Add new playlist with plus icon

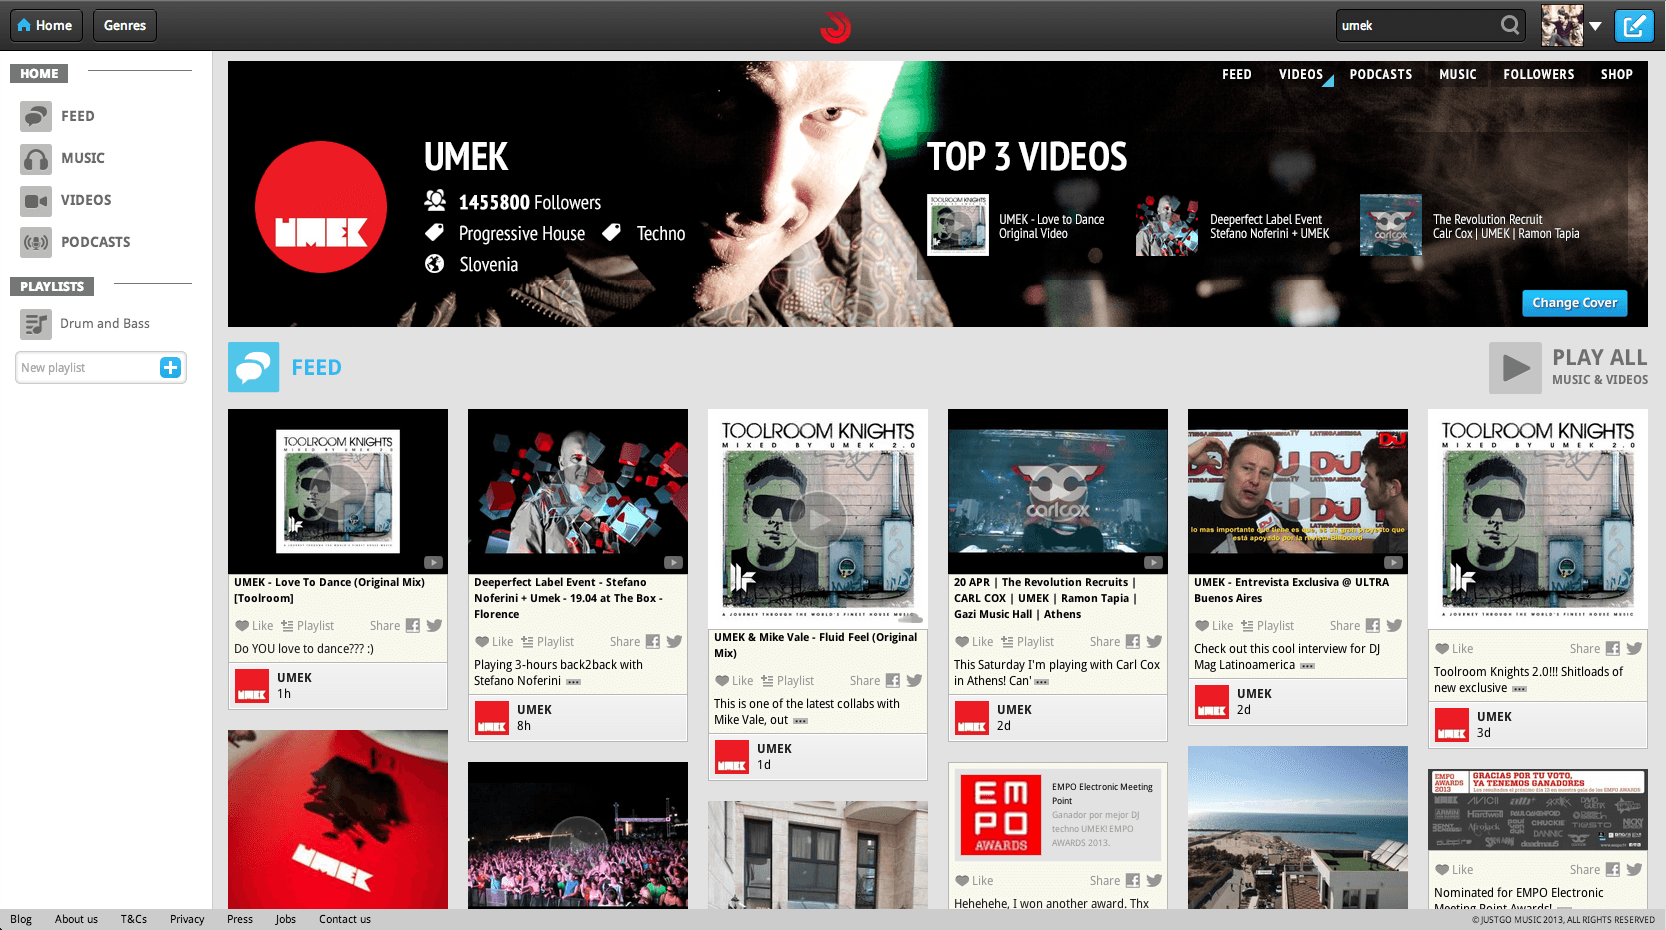(171, 368)
